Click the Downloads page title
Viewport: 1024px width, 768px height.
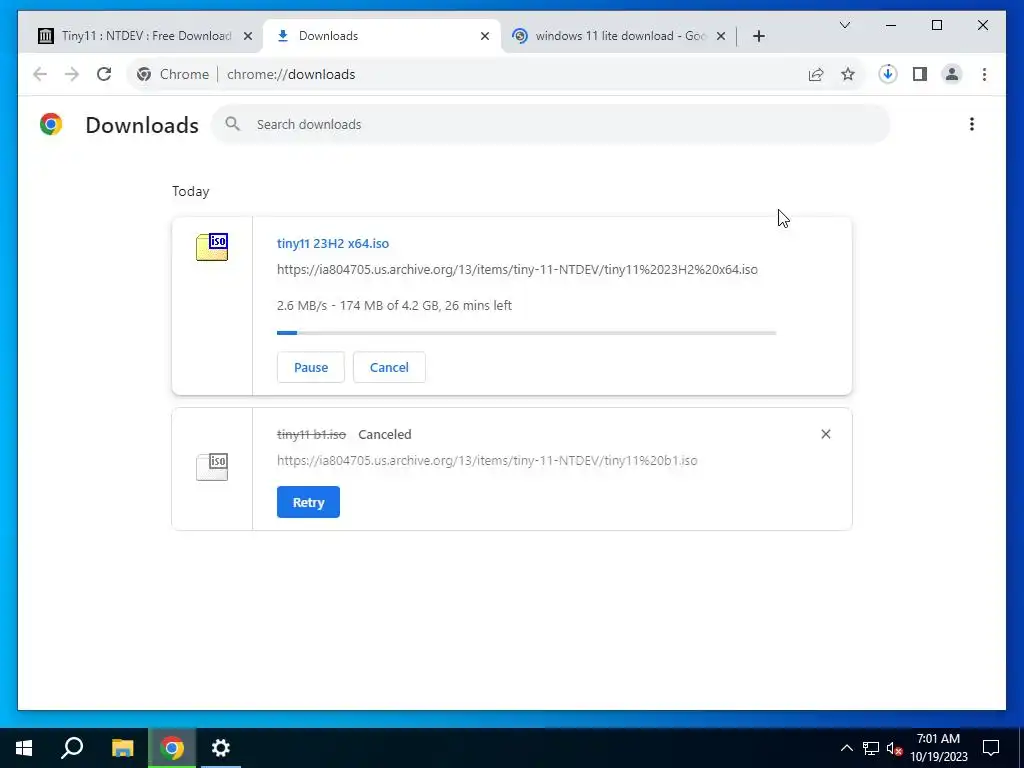point(142,125)
